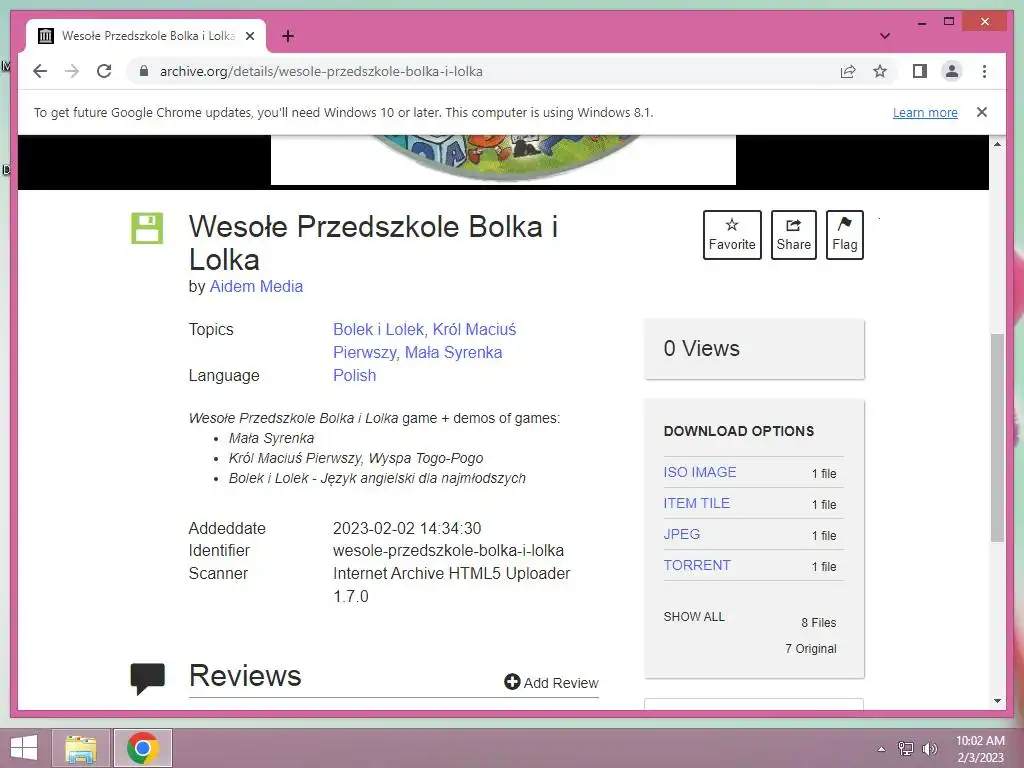Close the Wesołe Przedszkole tab
This screenshot has width=1024, height=768.
(249, 36)
